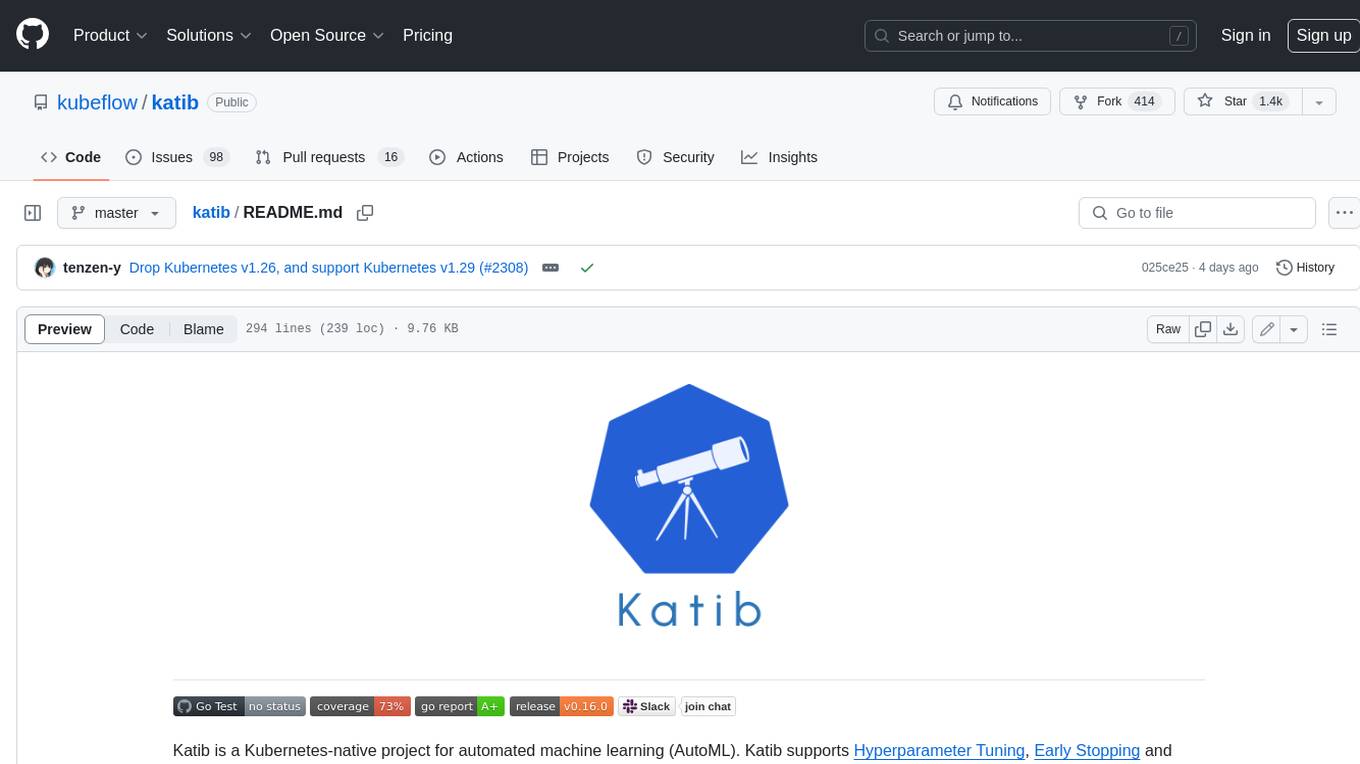Open the commit hash 025ce25
The image size is (1360, 764).
[x=1165, y=268]
